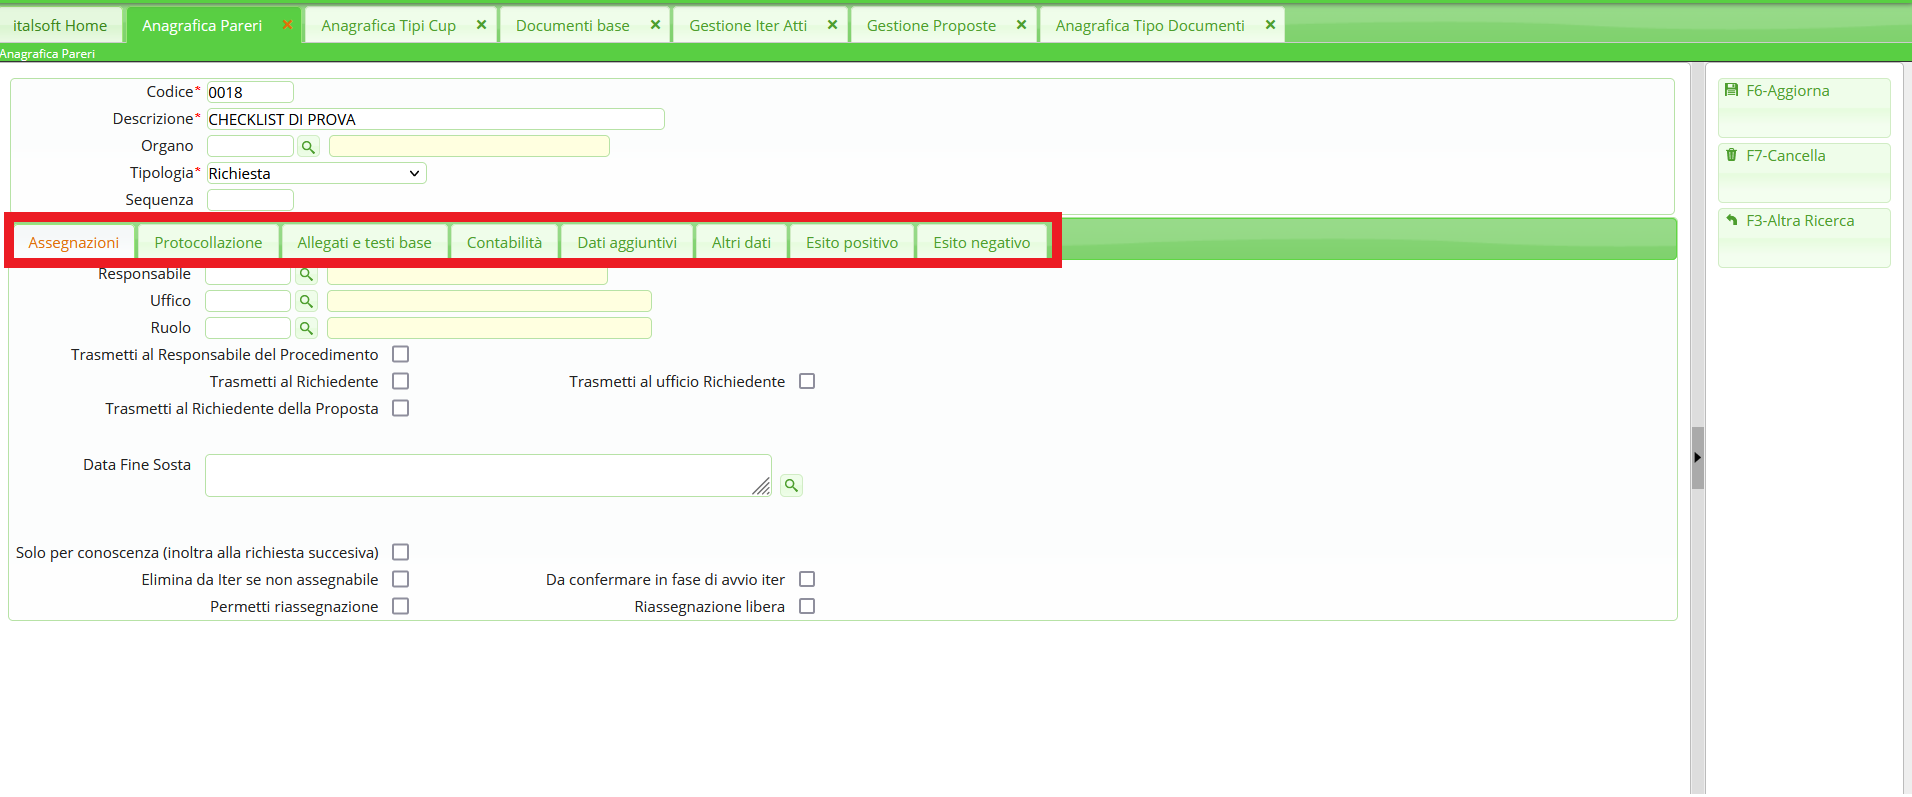Click the Ruolo lookup magnifier icon
The image size is (1912, 797).
tap(306, 328)
